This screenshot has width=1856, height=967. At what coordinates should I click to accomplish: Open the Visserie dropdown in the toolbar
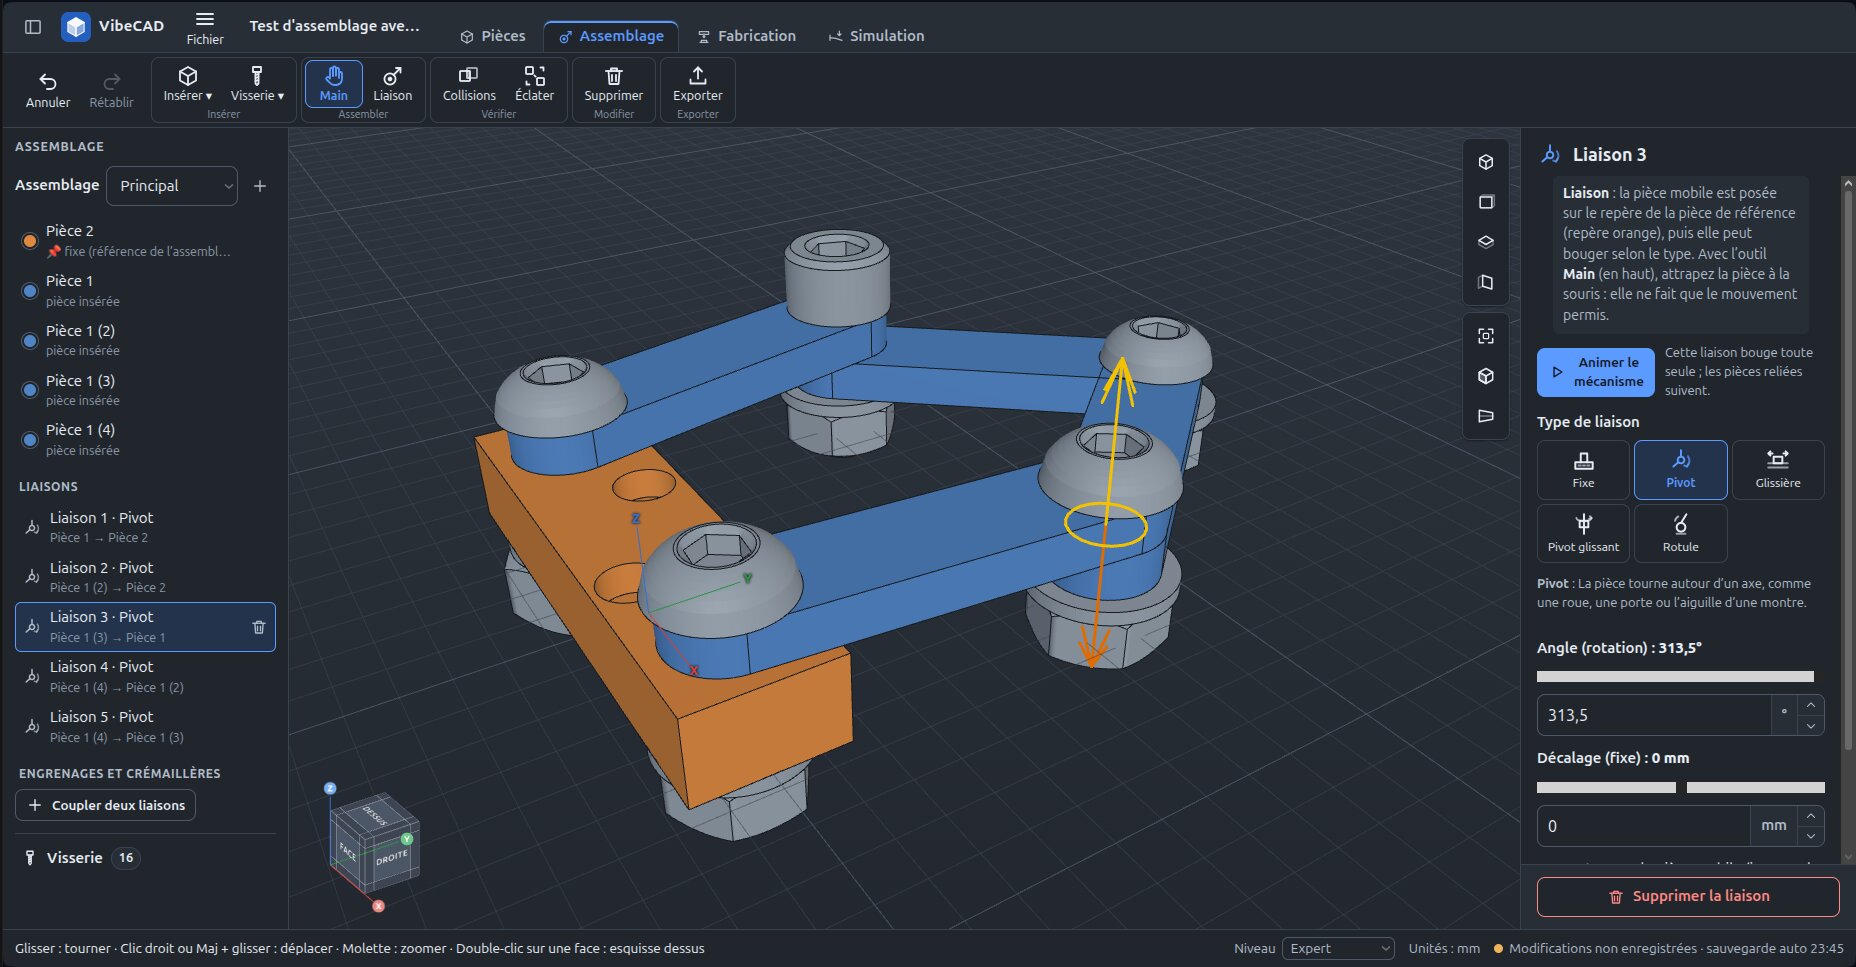(257, 84)
